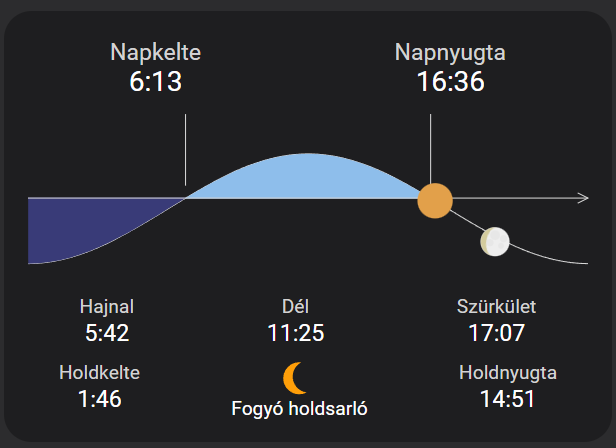
Task: Select the 6:13 sunrise time
Action: tap(156, 82)
